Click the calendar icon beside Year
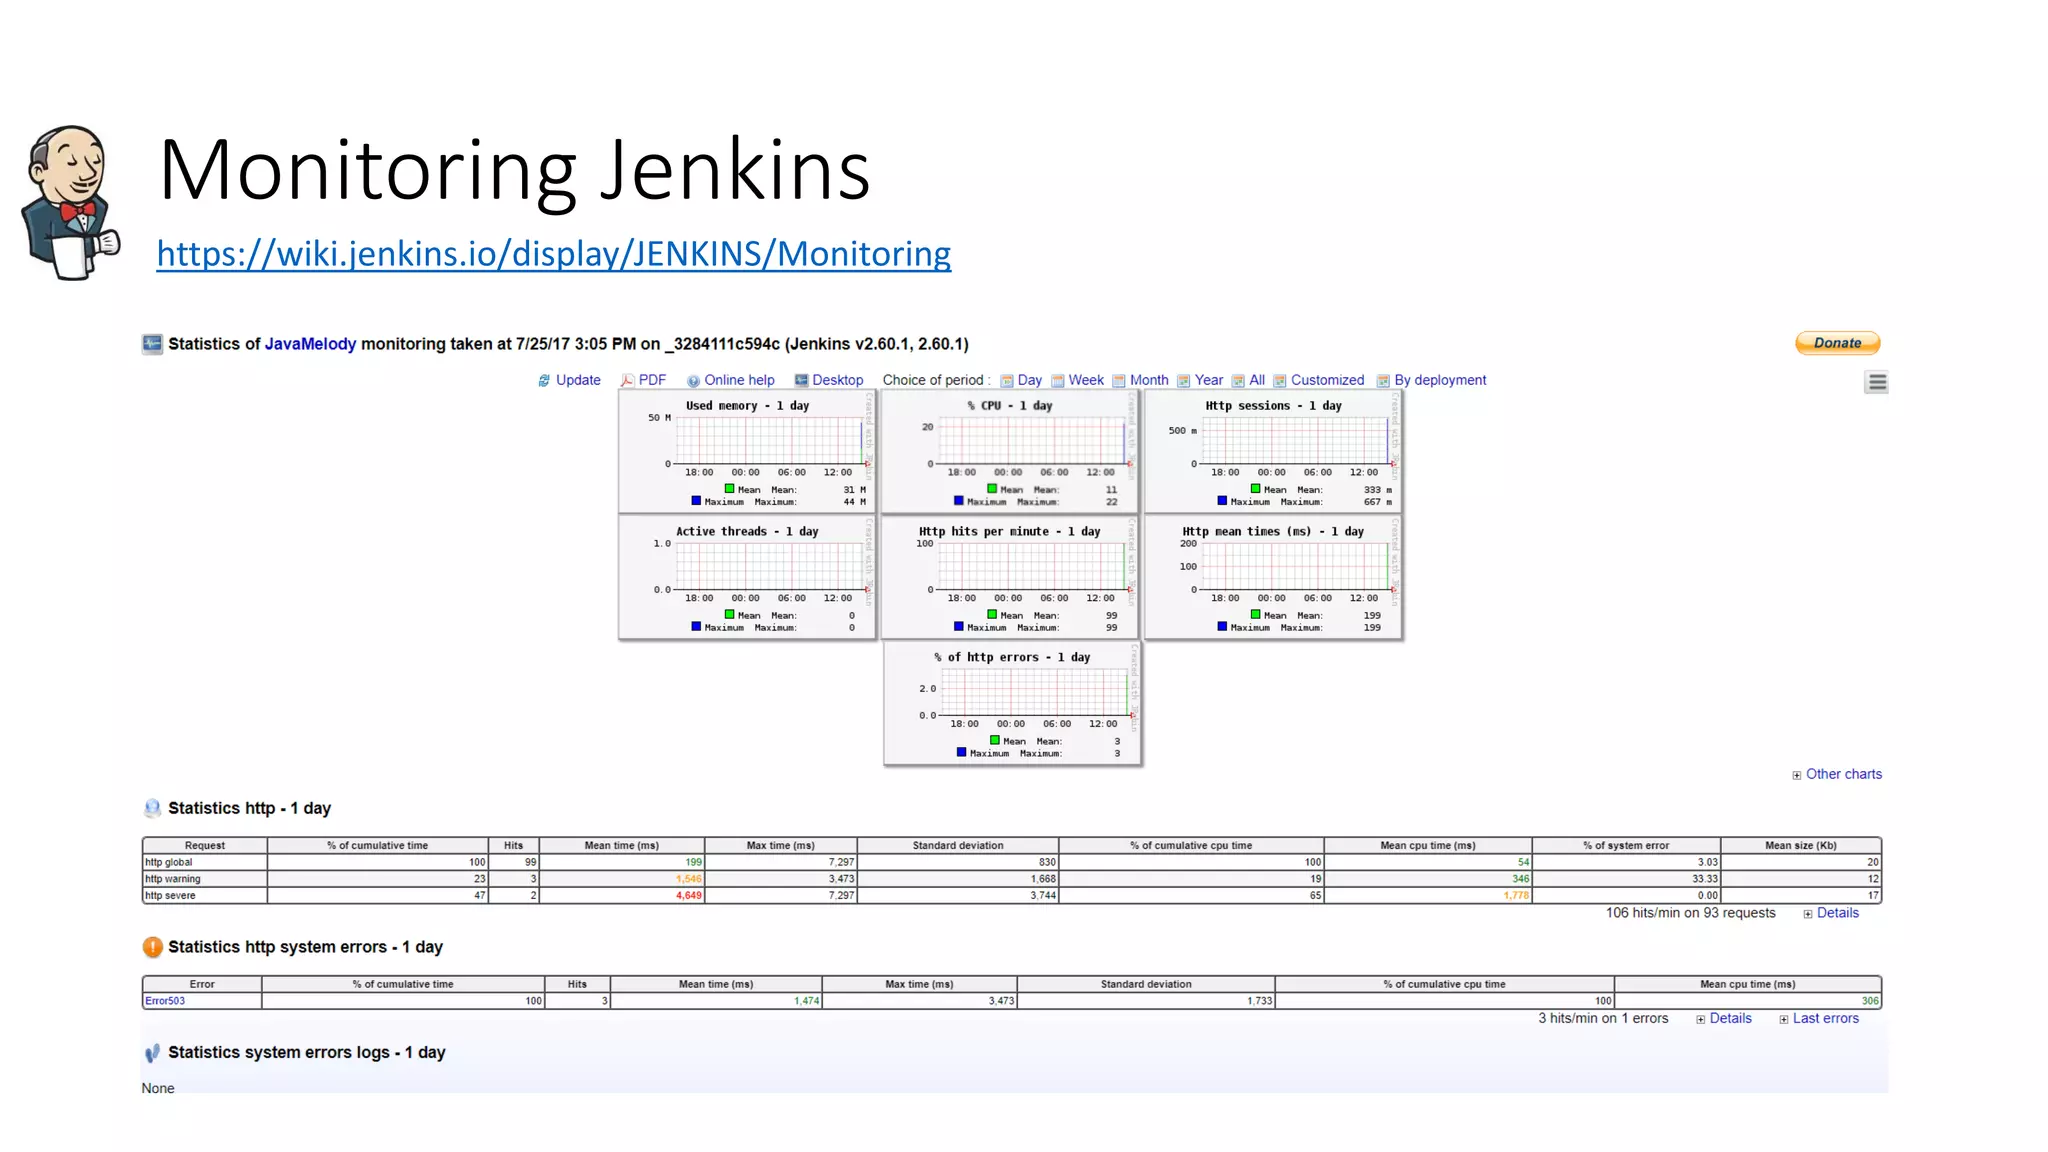Viewport: 2048px width, 1152px height. coord(1184,381)
